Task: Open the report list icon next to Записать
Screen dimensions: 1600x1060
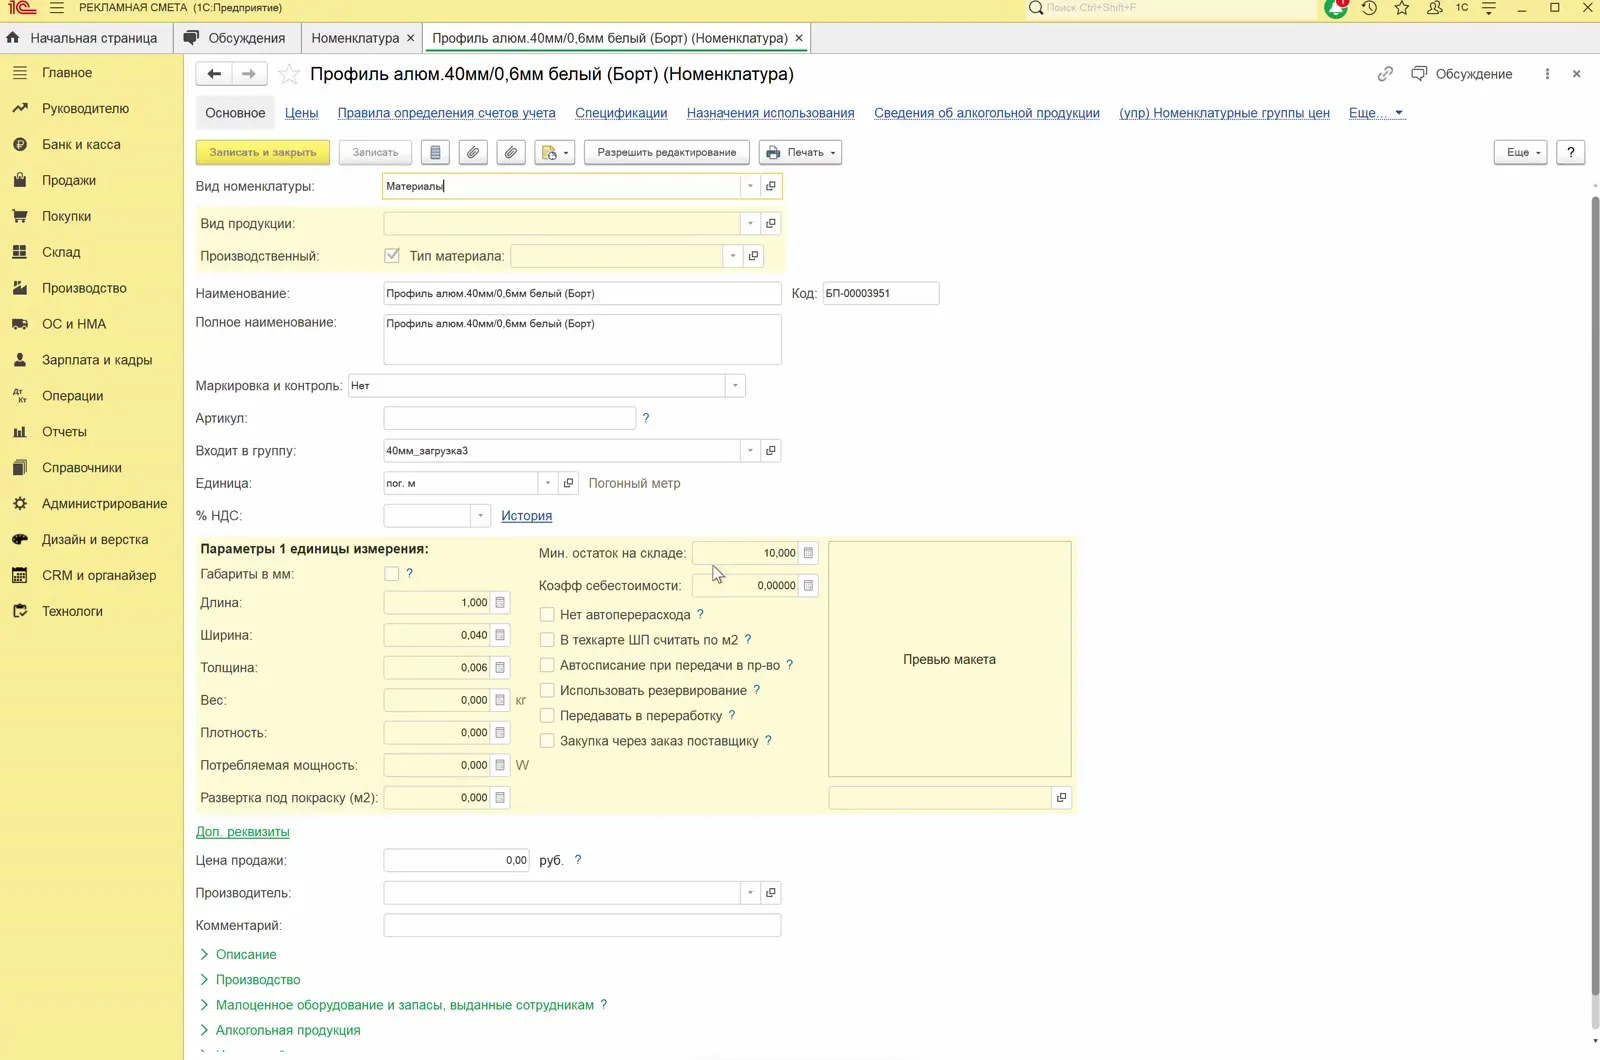Action: [435, 152]
